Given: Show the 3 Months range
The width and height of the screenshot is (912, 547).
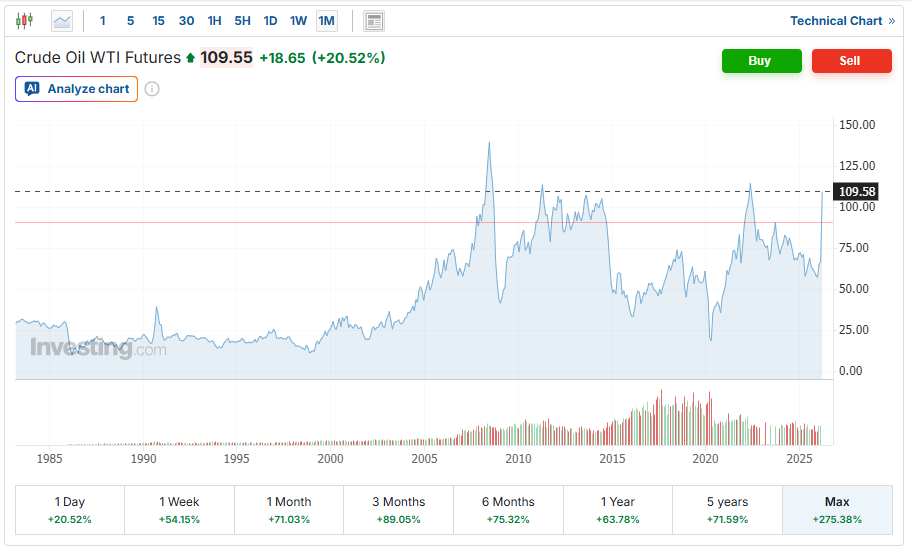Looking at the screenshot, I should (398, 510).
